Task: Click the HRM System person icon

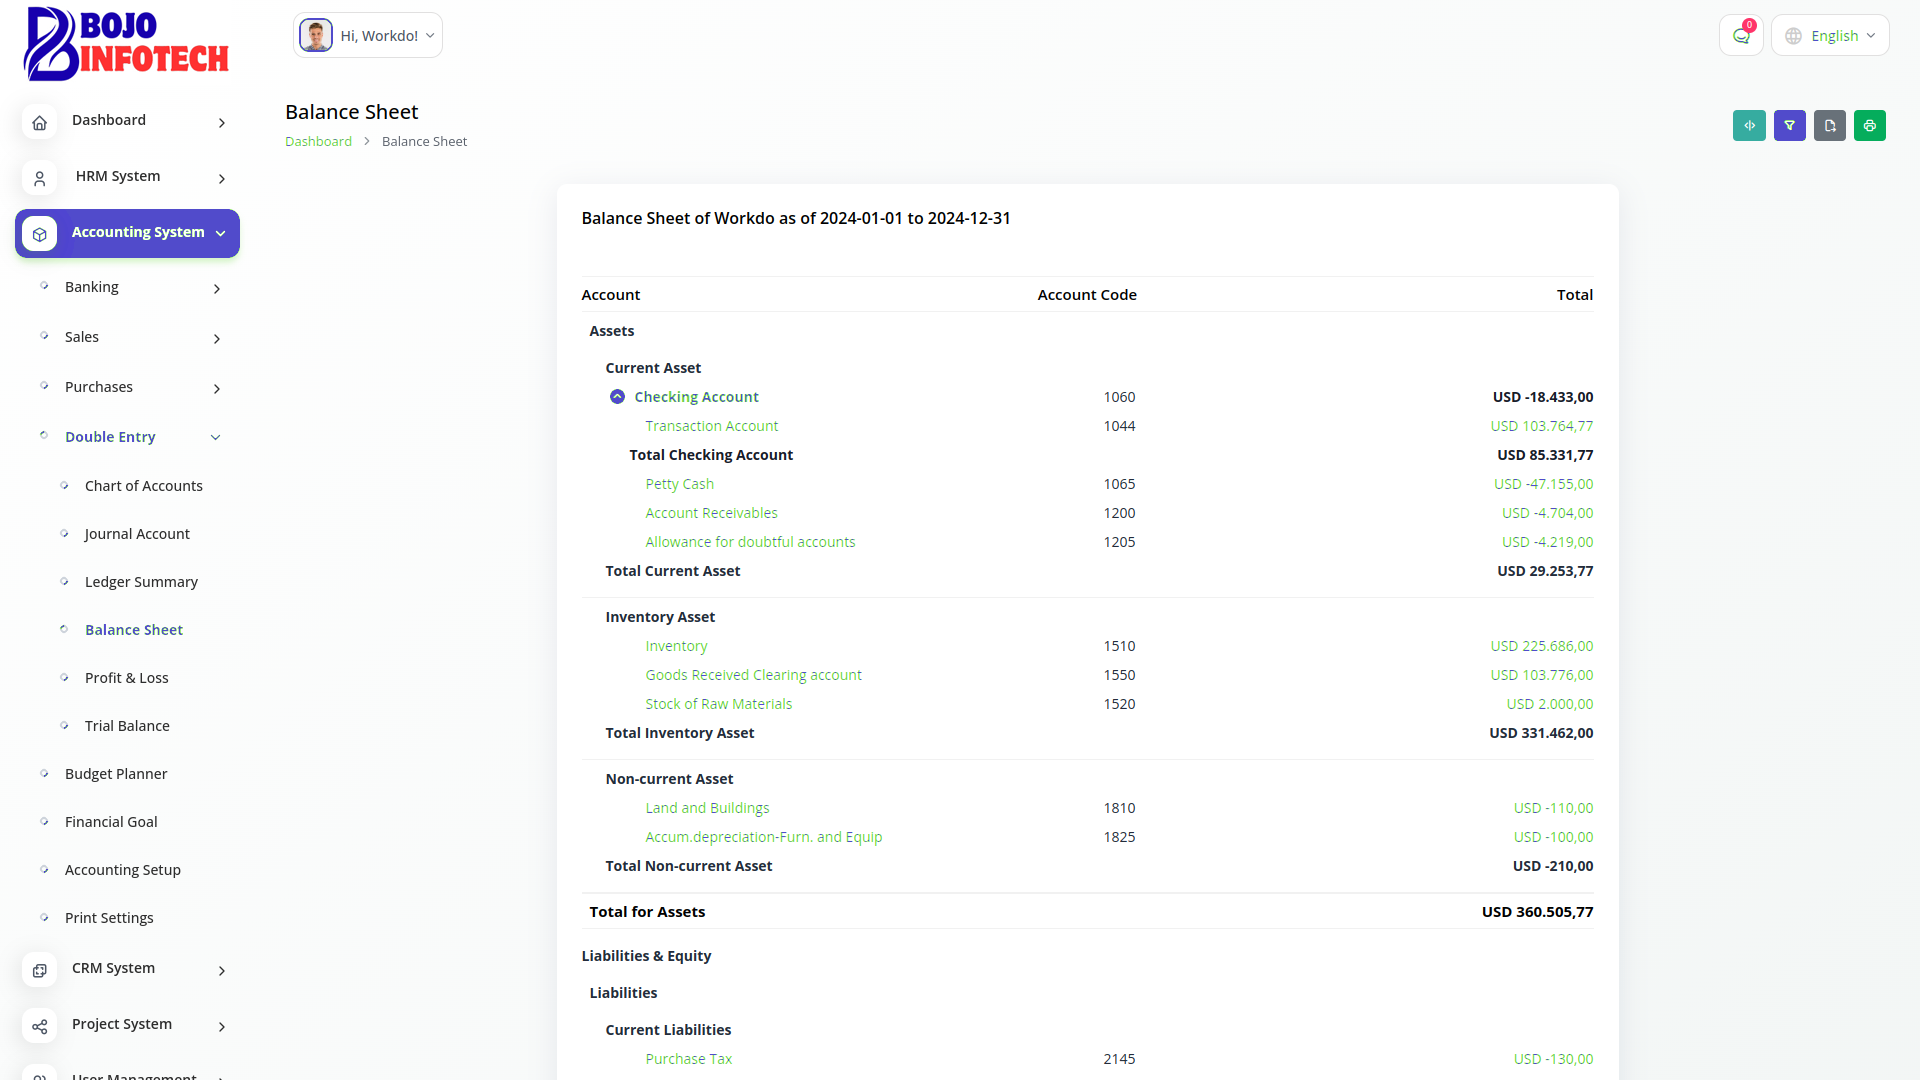Action: 40,179
